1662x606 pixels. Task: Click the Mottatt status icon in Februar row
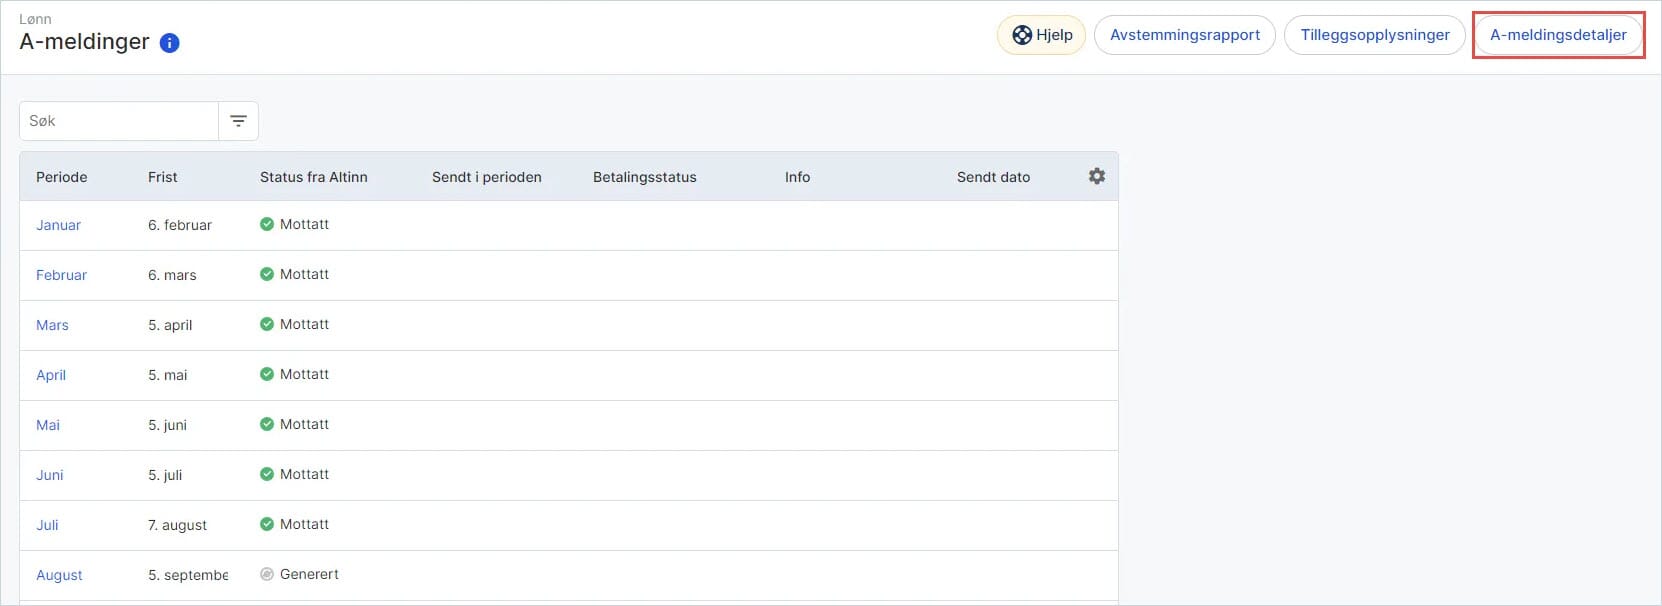pos(267,274)
